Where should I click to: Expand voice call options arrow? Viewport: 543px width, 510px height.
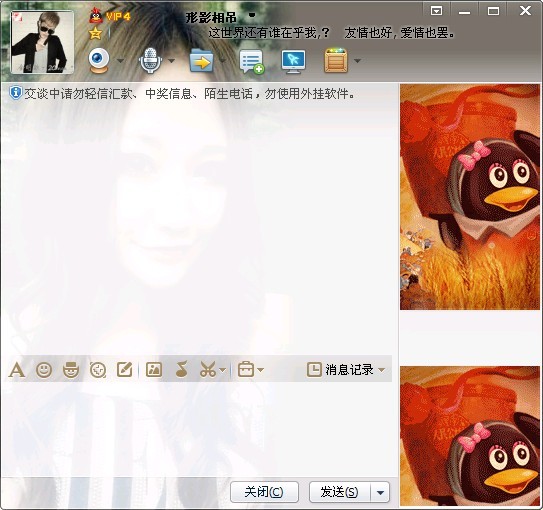pos(171,61)
